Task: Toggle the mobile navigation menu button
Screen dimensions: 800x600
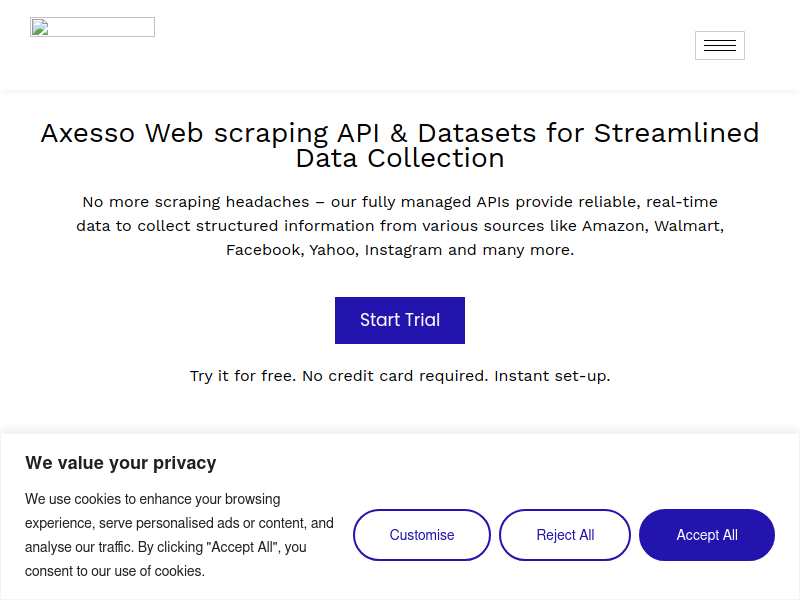Action: [x=719, y=45]
